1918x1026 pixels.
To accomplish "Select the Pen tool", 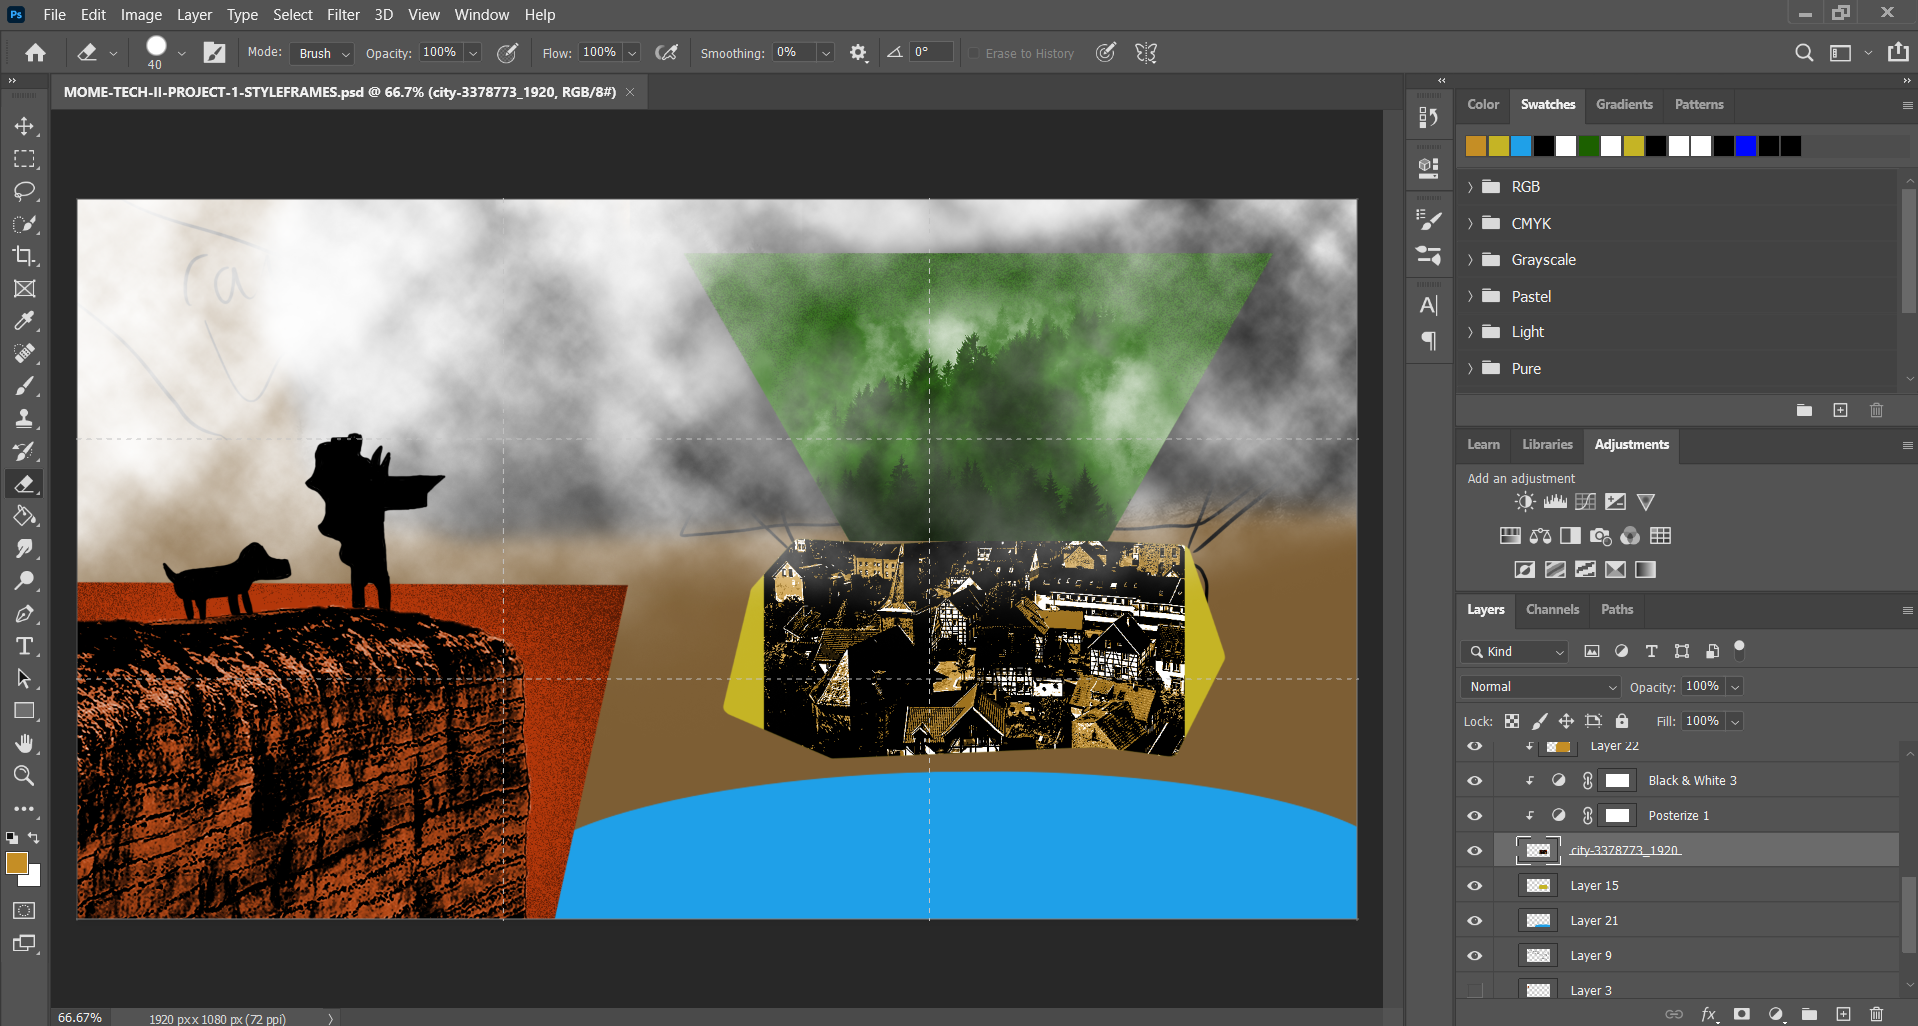I will coord(24,614).
